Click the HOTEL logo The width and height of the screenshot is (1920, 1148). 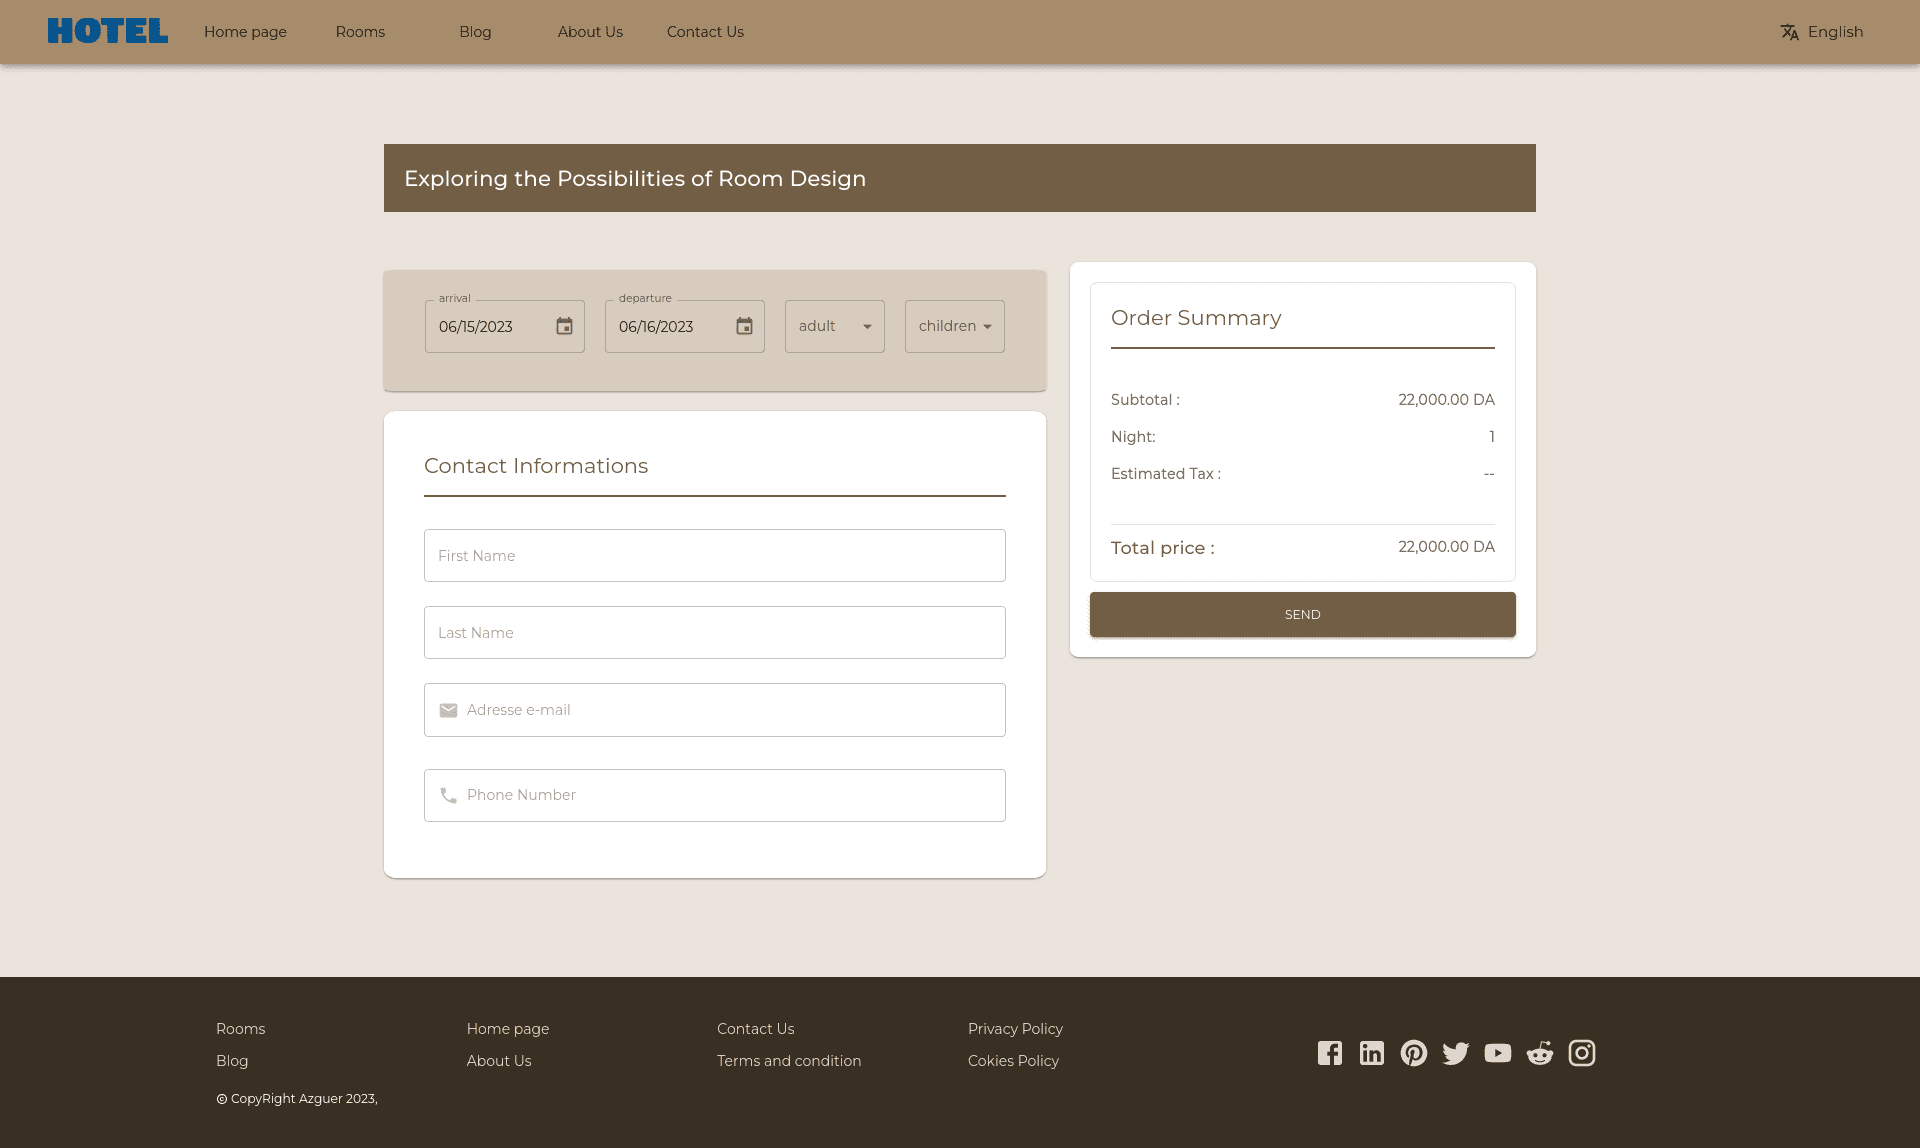click(x=107, y=31)
